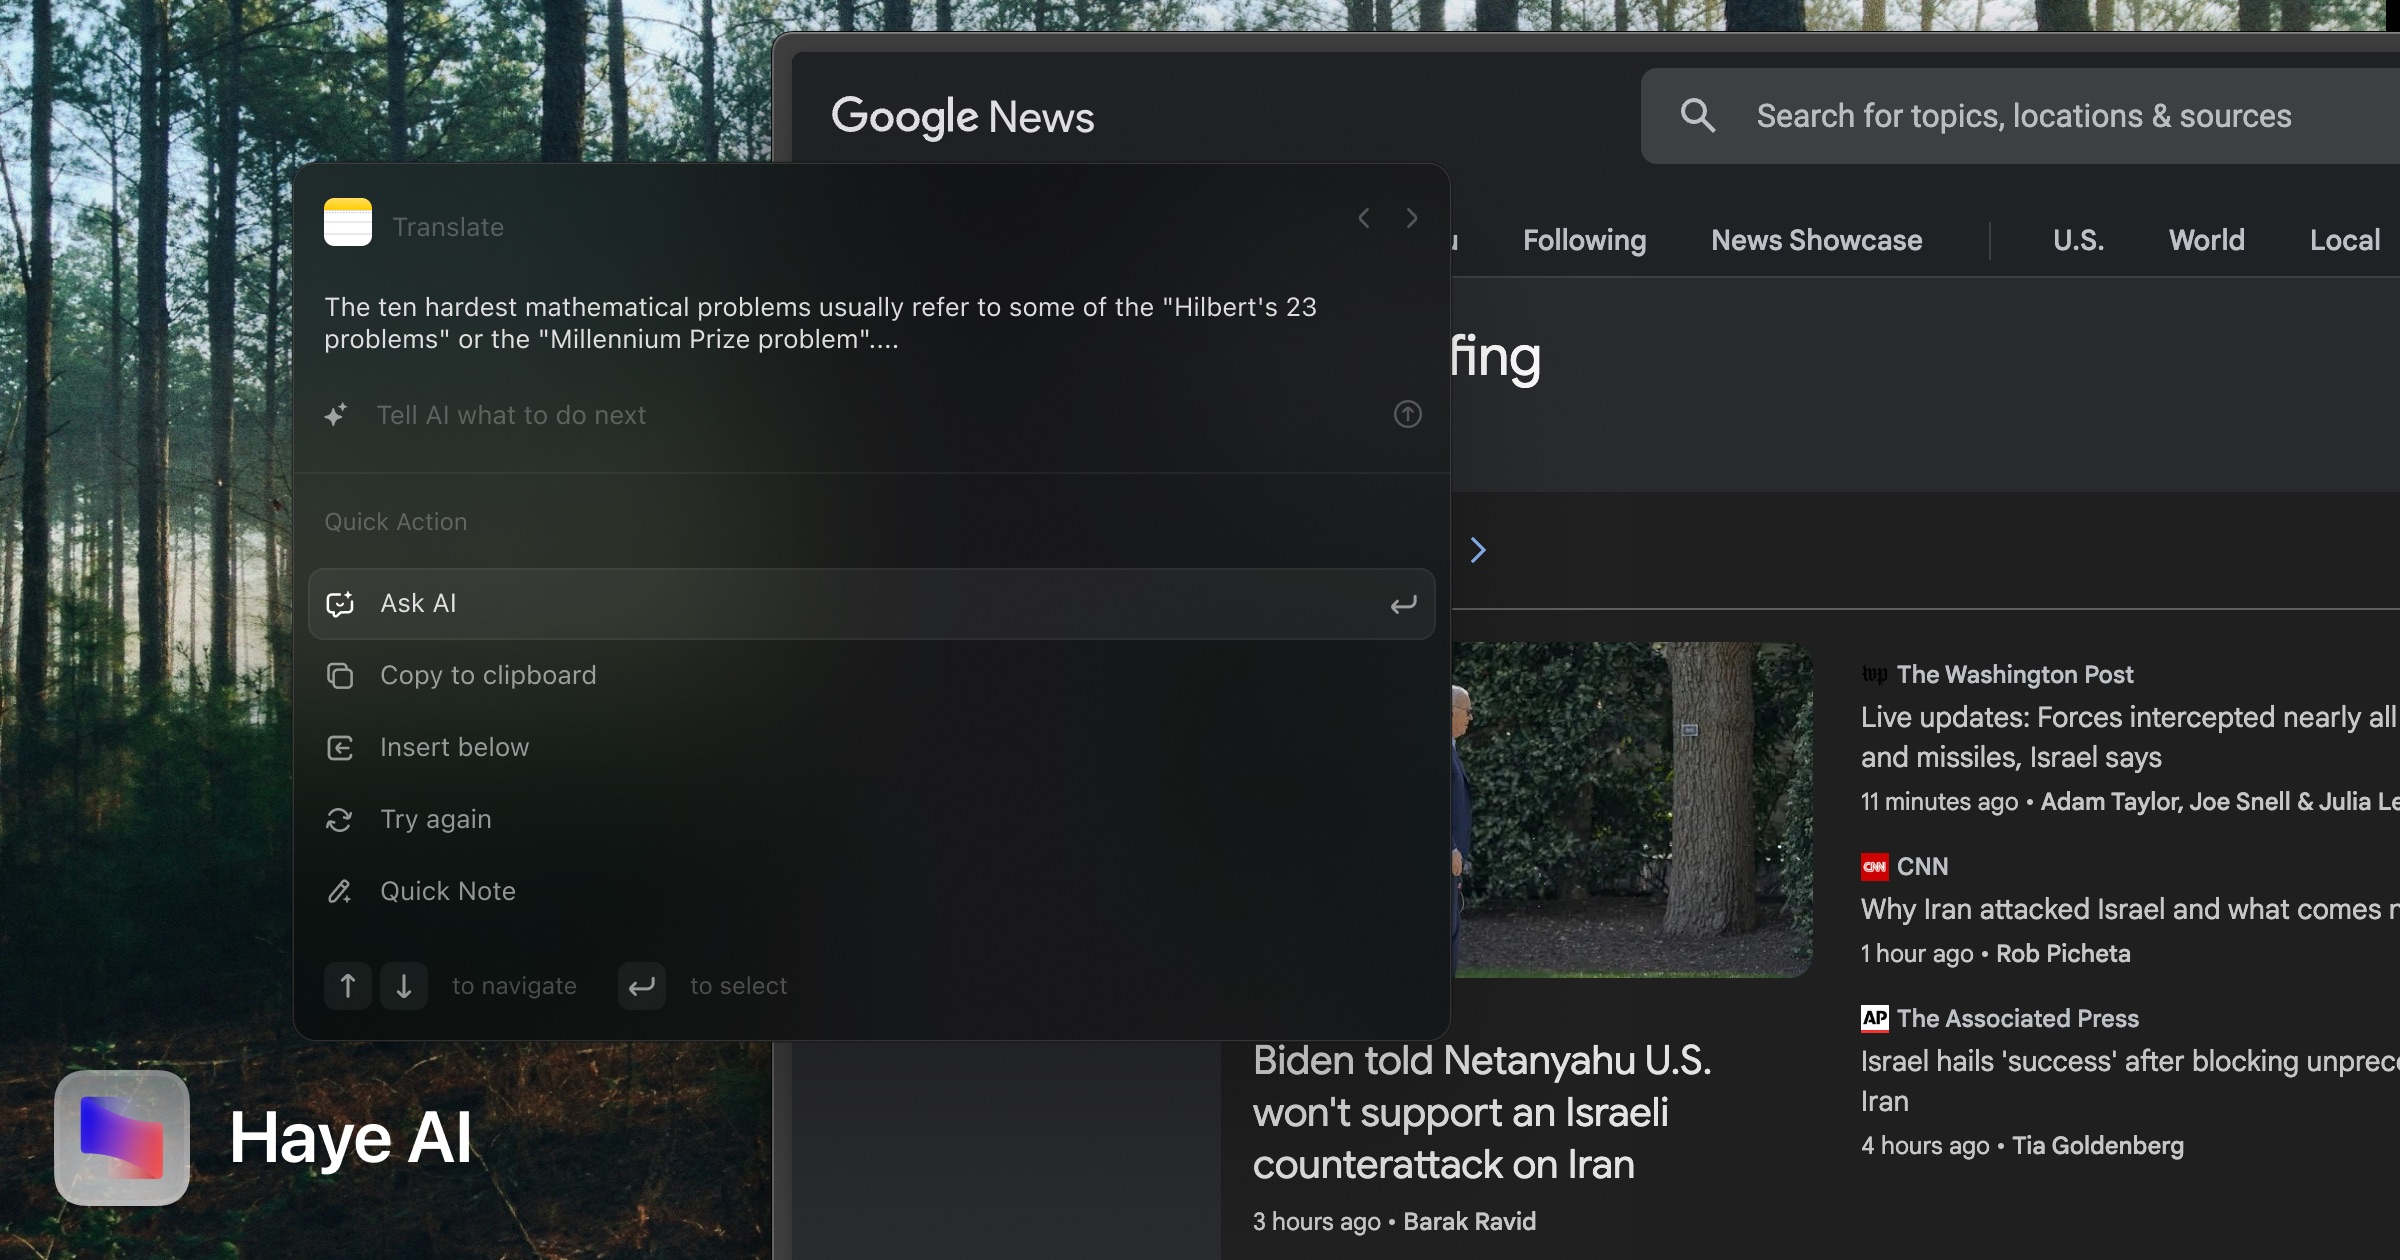Click the CNN source name

[1922, 866]
